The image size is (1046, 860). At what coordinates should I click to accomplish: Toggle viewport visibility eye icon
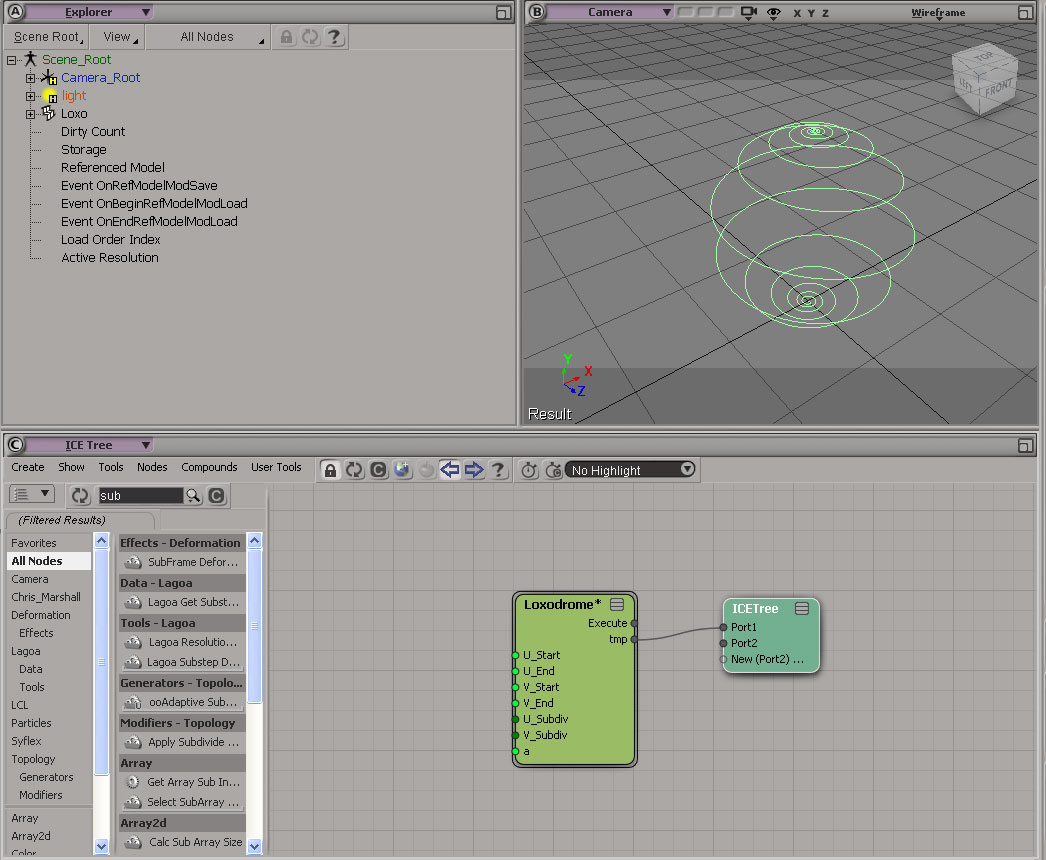773,13
